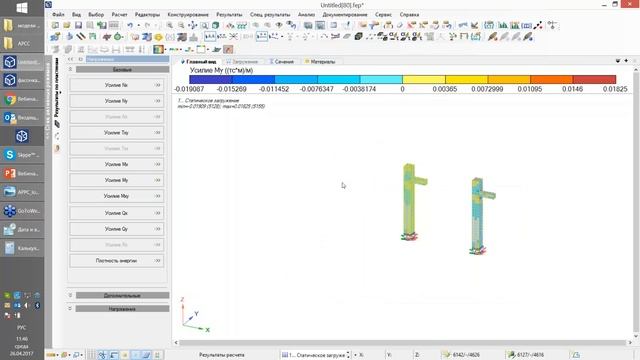Click the legend value -0.019087

click(189, 89)
